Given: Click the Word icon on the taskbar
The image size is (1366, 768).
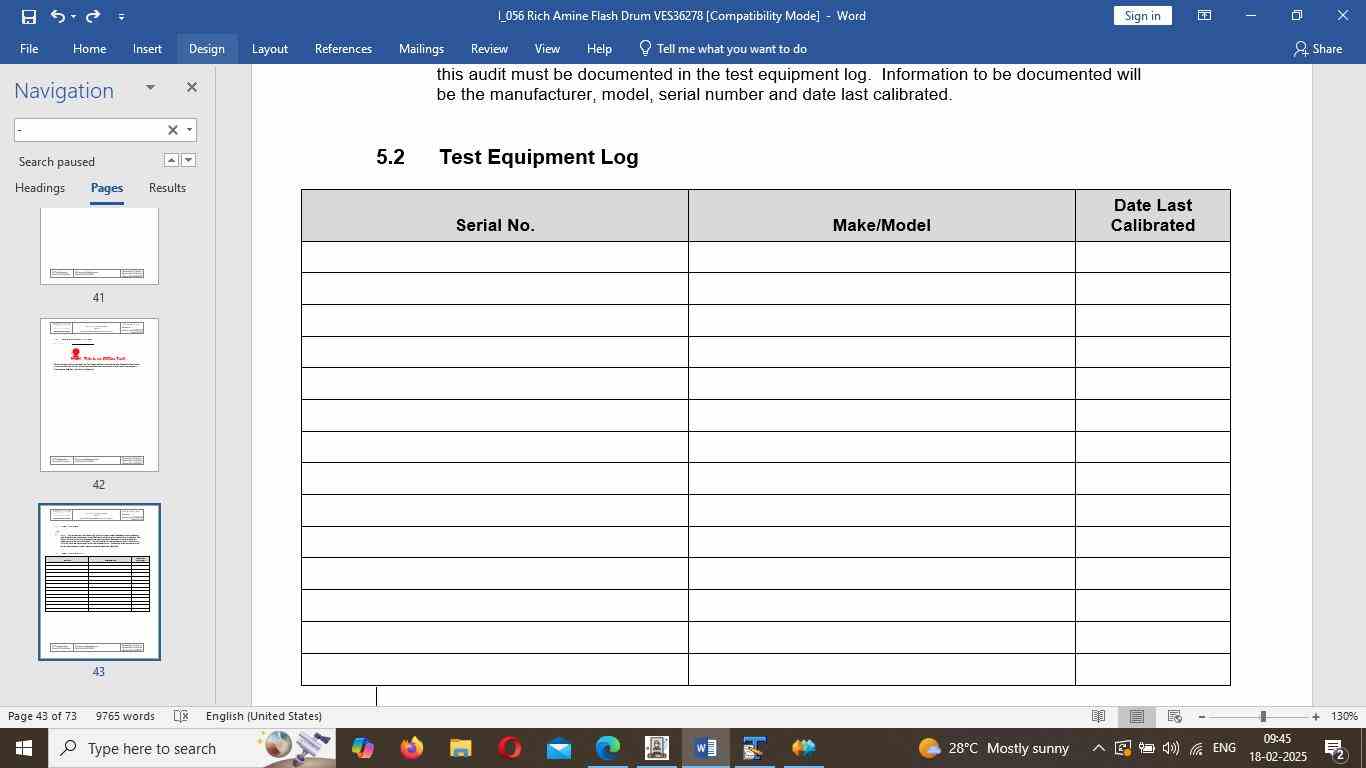Looking at the screenshot, I should click(705, 748).
